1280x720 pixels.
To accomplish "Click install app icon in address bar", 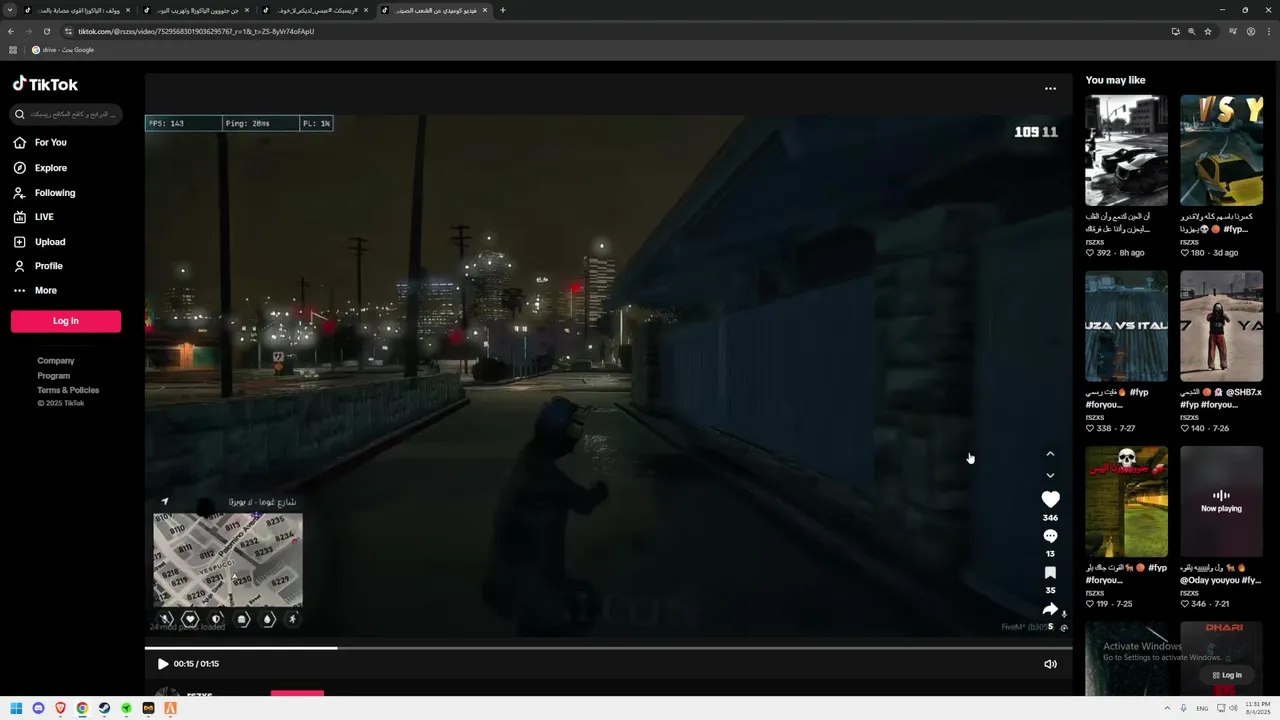I will click(1175, 31).
